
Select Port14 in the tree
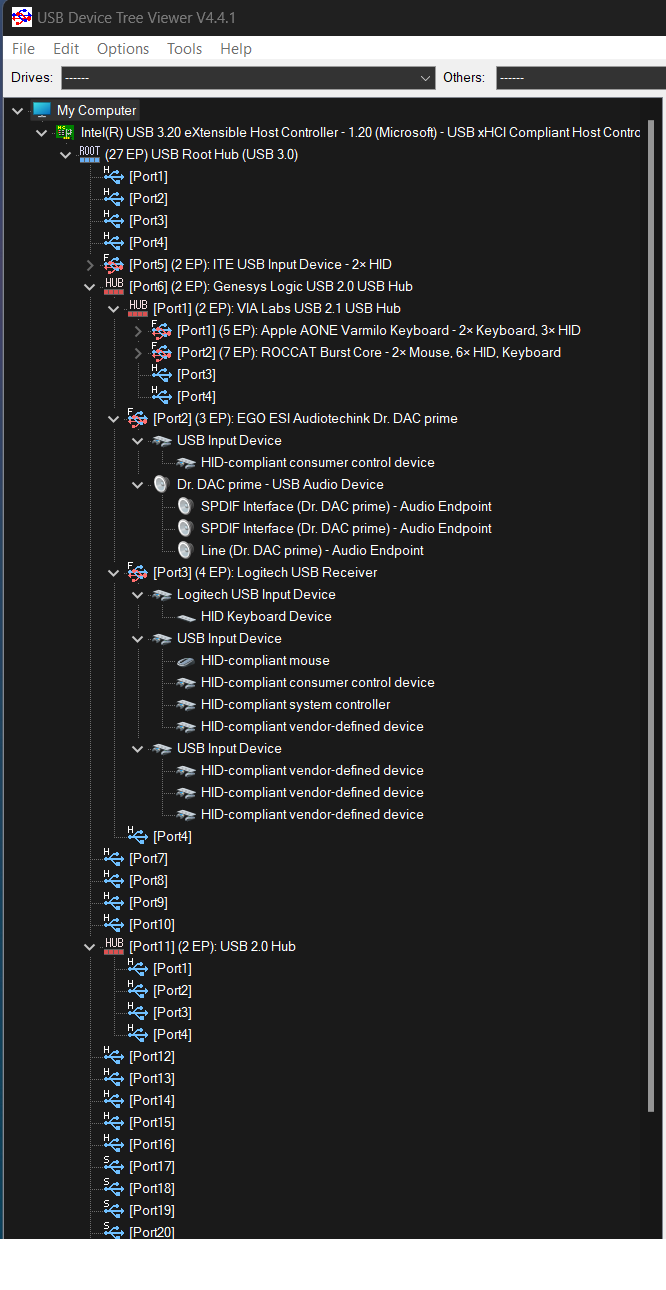[152, 1100]
